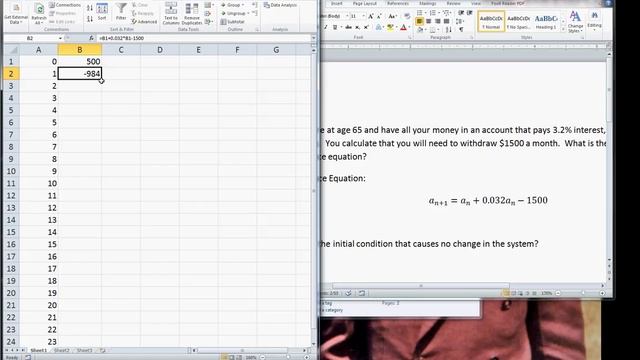Open Connections in Excel Data ribbon
640x360 pixels.
[x=65, y=5]
